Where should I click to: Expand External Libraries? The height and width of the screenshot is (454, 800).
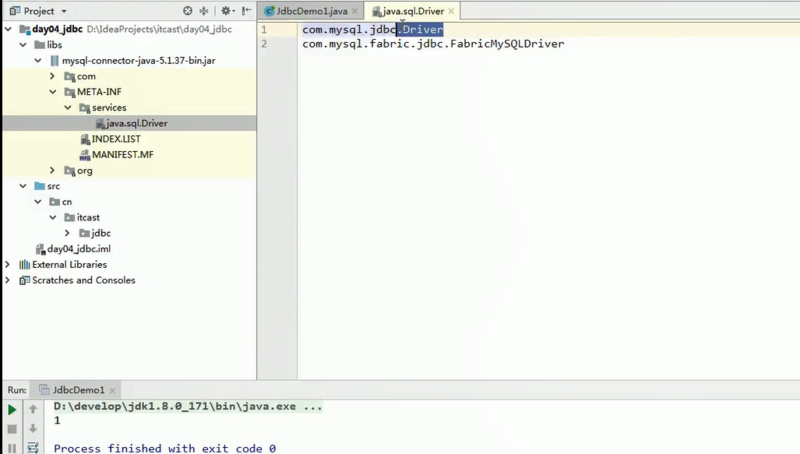click(8, 264)
